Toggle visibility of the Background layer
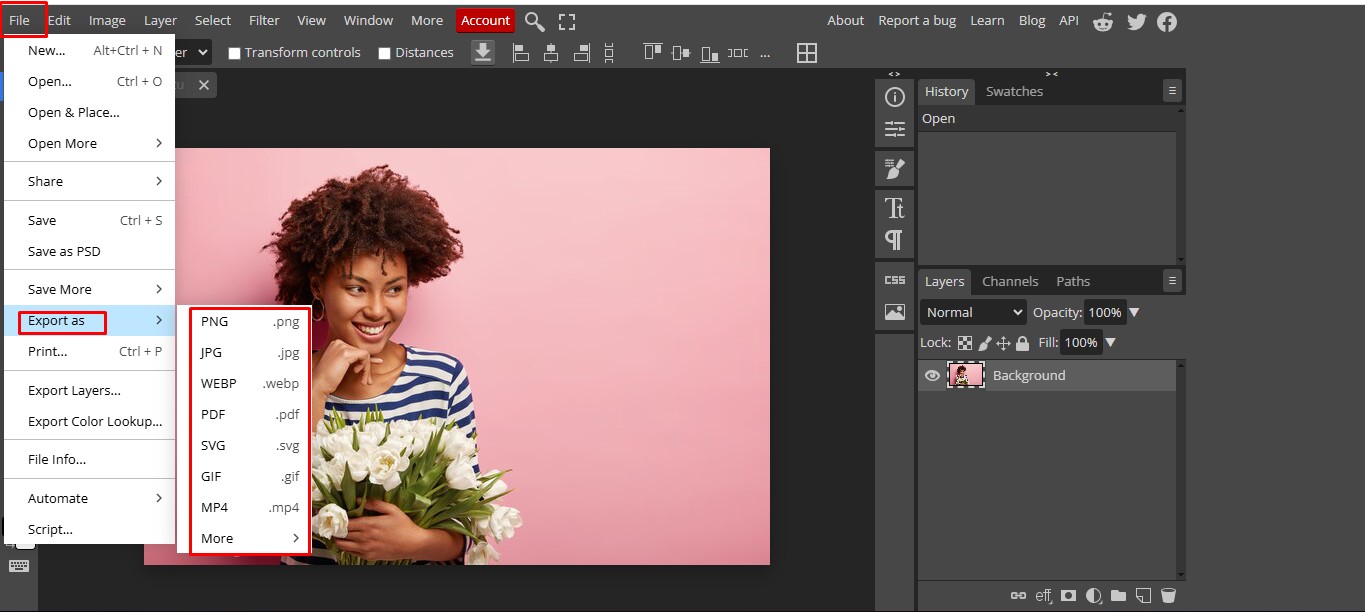1365x612 pixels. pos(931,375)
